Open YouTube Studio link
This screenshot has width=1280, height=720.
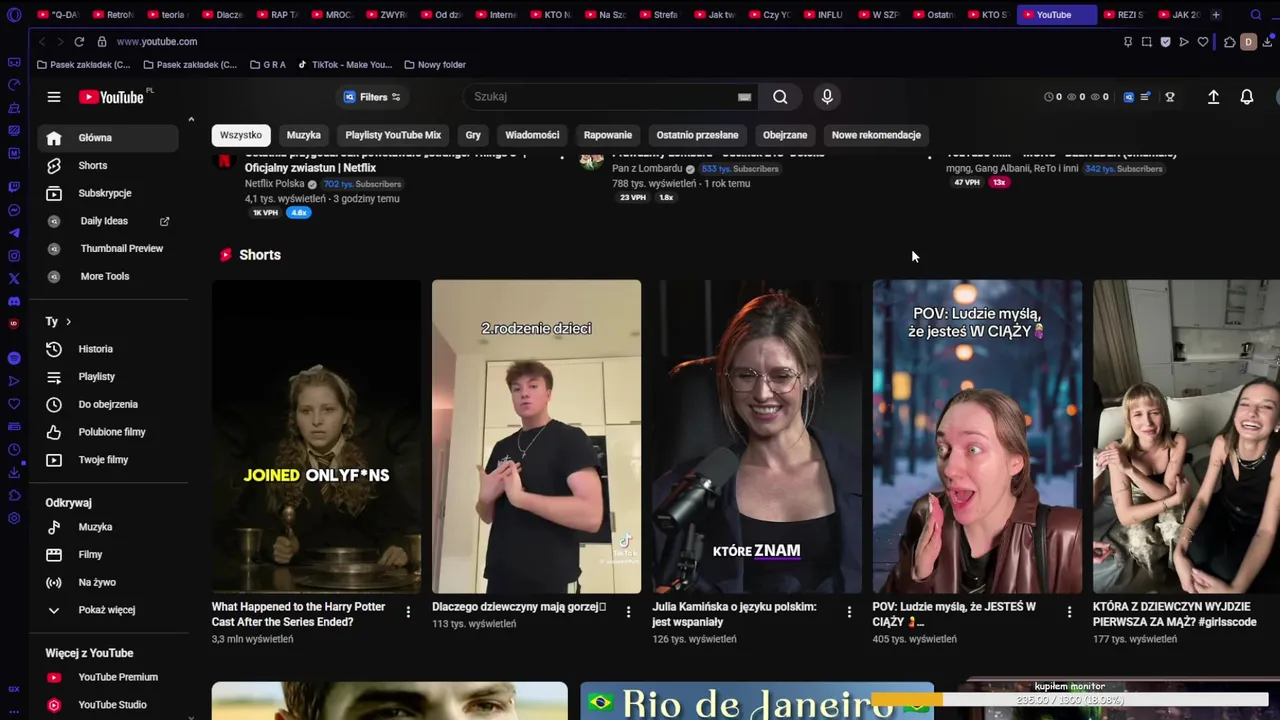[108, 705]
